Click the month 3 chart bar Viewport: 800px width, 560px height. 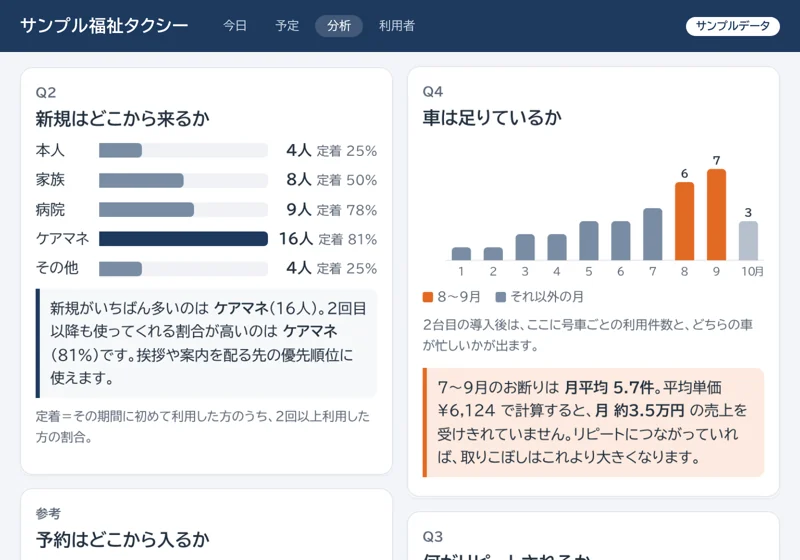(x=525, y=247)
